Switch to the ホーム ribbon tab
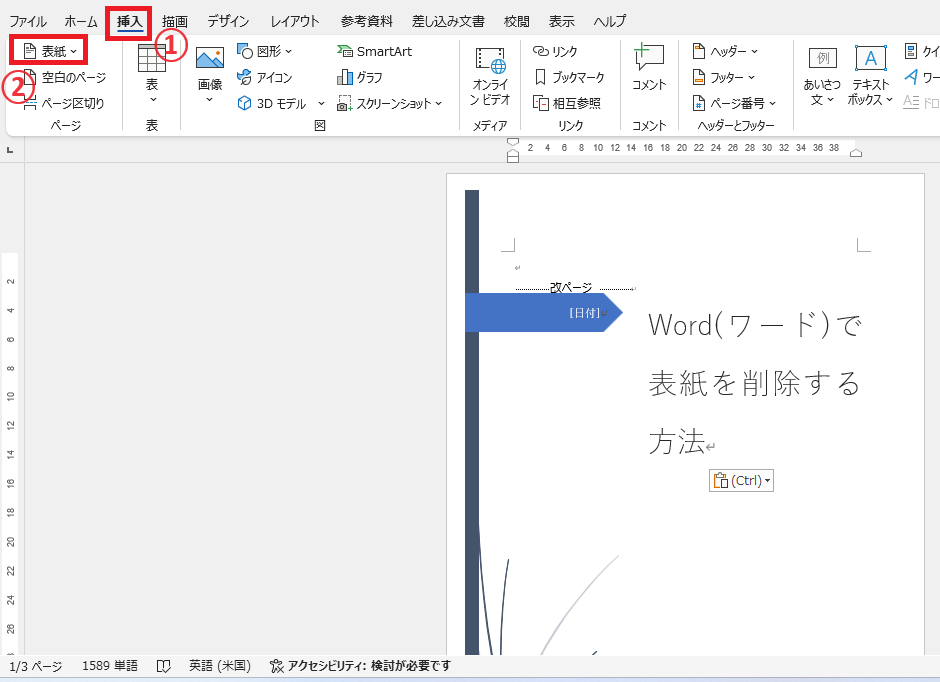The width and height of the screenshot is (940, 682). [81, 22]
